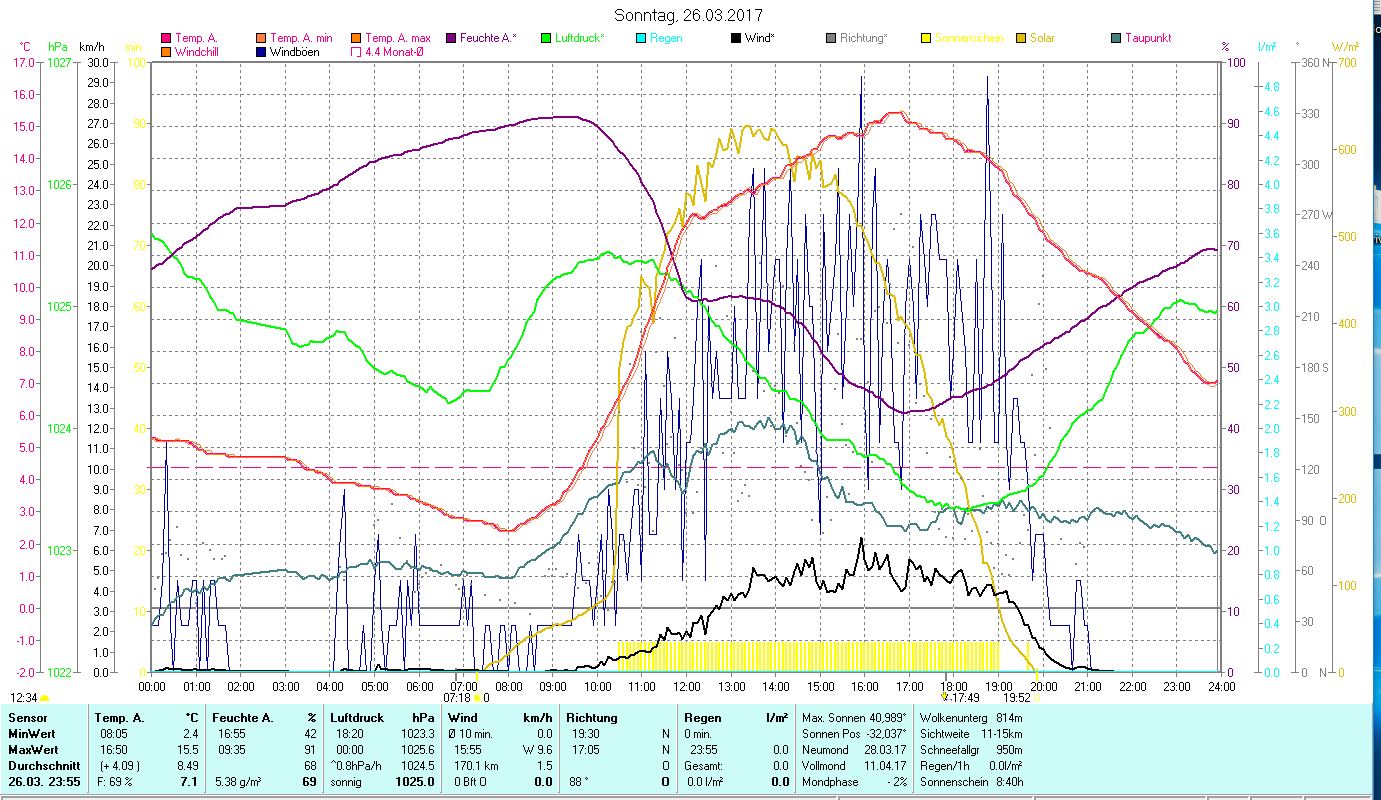Click the sunrise marker at 07:18
Screen dimensions: 1381x800
(476, 697)
